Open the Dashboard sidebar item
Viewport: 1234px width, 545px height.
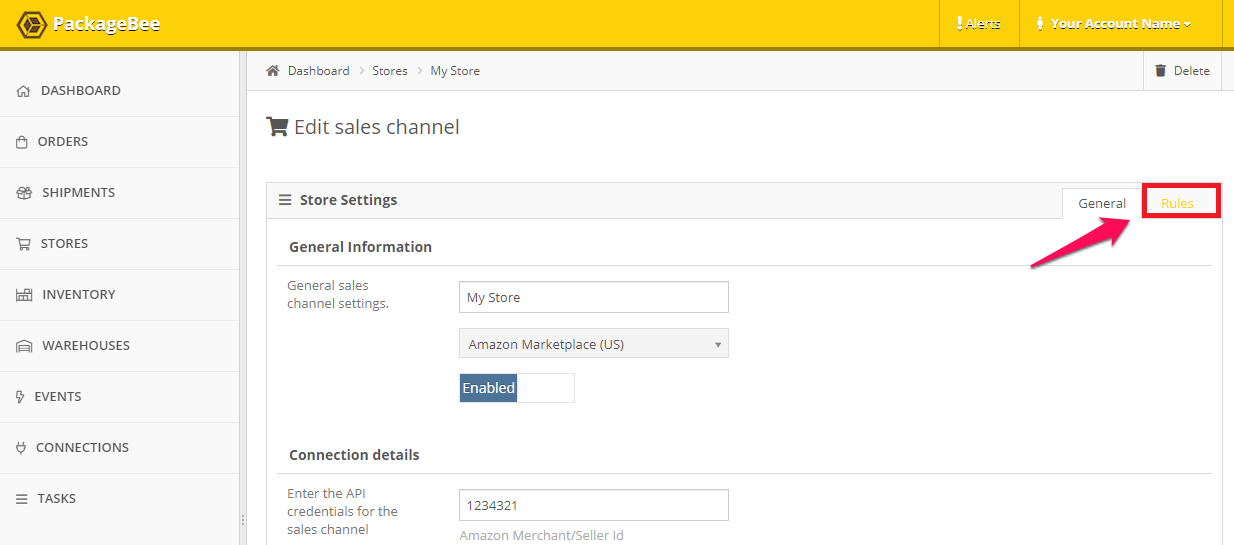[120, 91]
